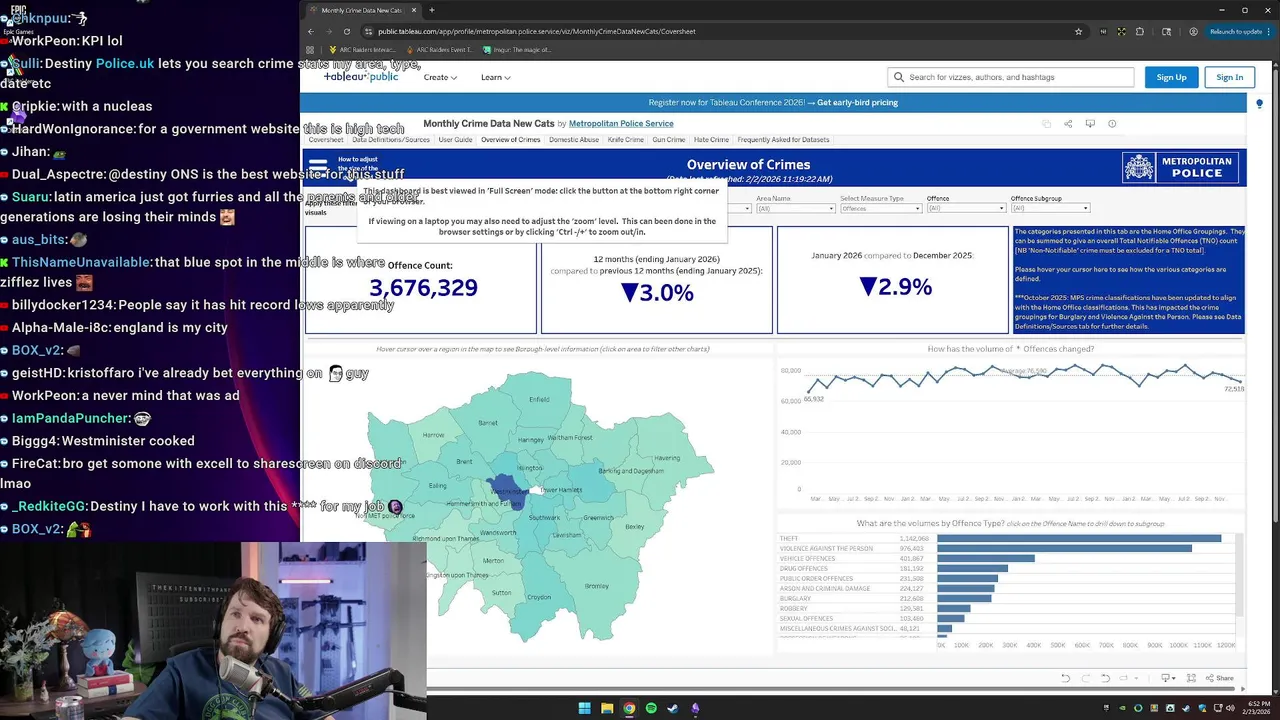Open Steam from the taskbar
This screenshot has height=720, width=1280.
click(673, 708)
